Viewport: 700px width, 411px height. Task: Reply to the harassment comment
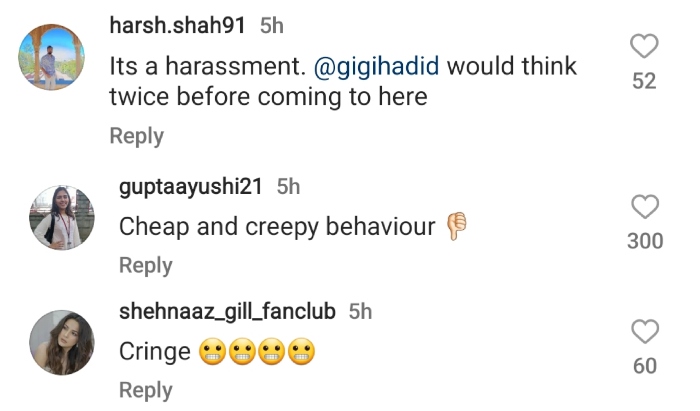137,136
